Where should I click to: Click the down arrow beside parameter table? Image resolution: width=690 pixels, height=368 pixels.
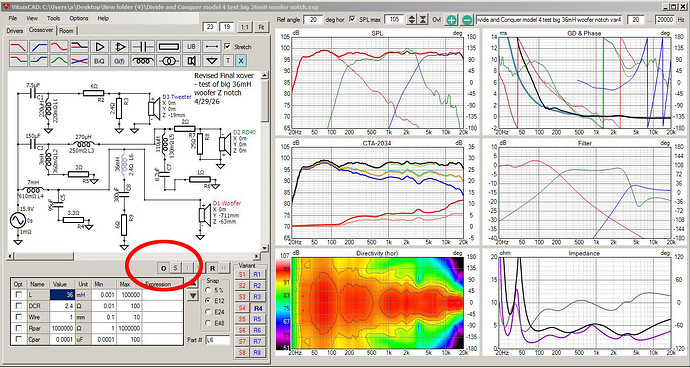[192, 296]
